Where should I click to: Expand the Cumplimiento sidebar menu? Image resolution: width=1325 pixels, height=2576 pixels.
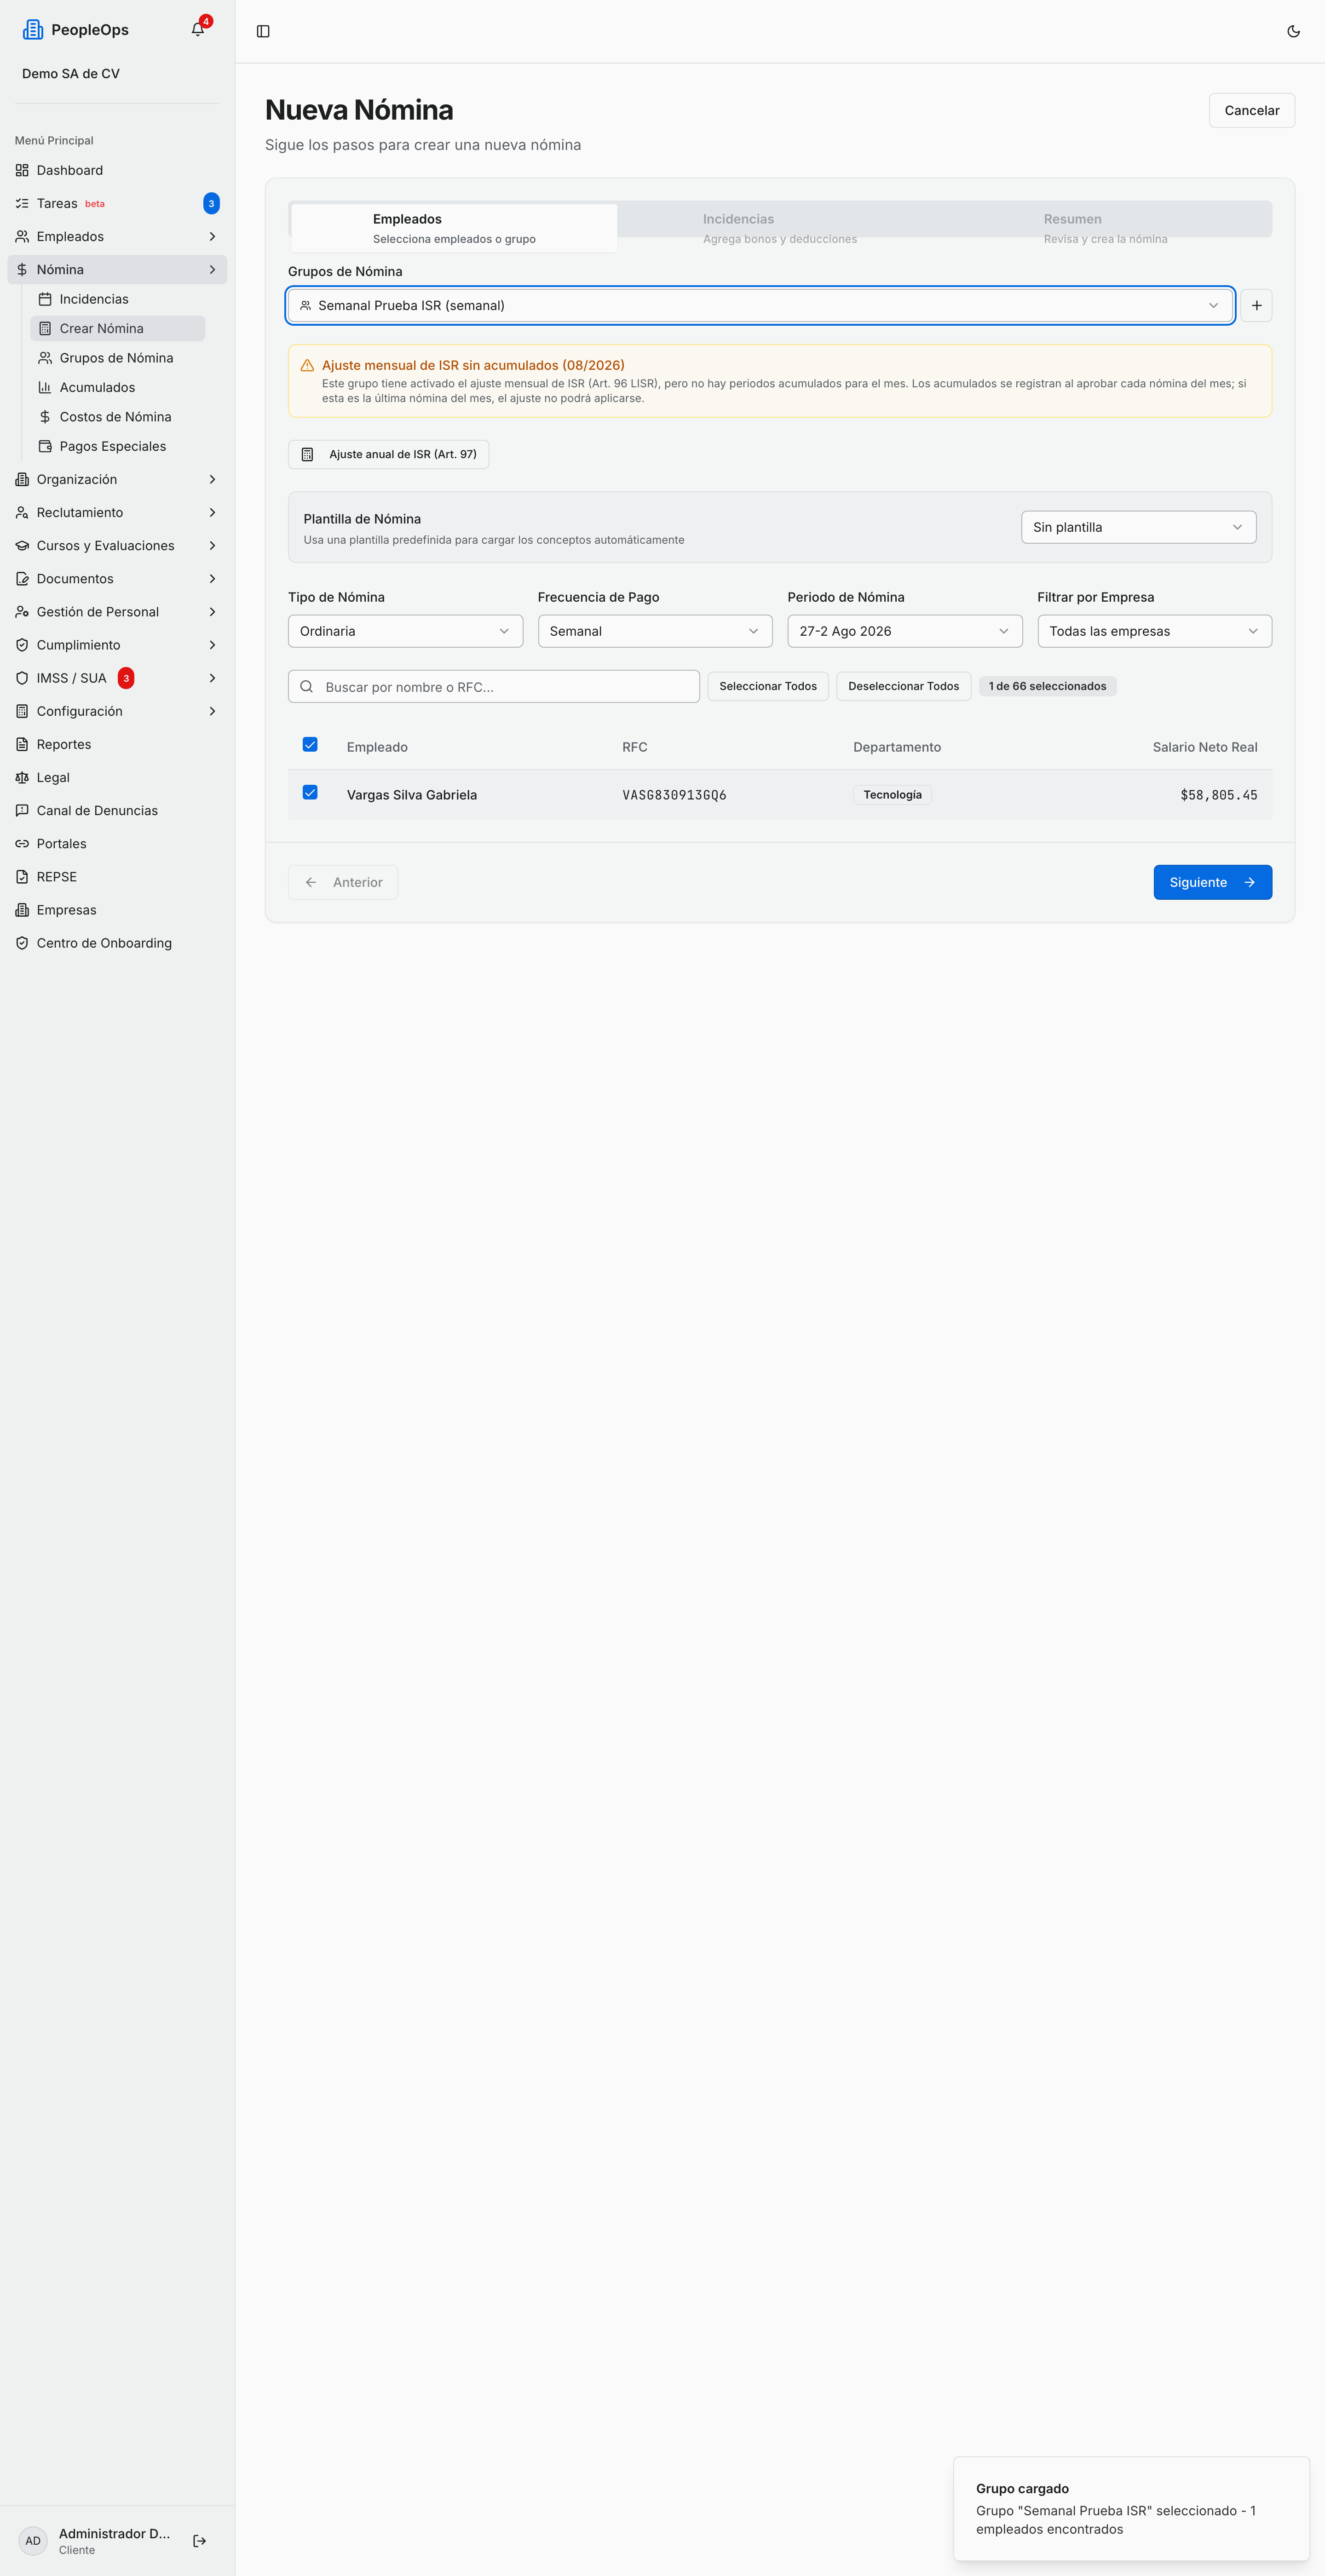click(117, 645)
